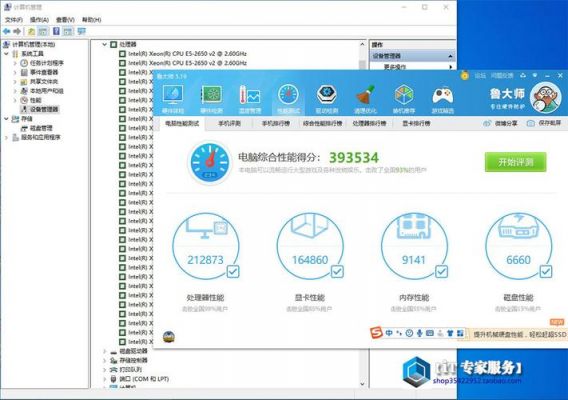Click Forward arrow in Computer Management toolbar
This screenshot has height=400, width=568.
17,32
